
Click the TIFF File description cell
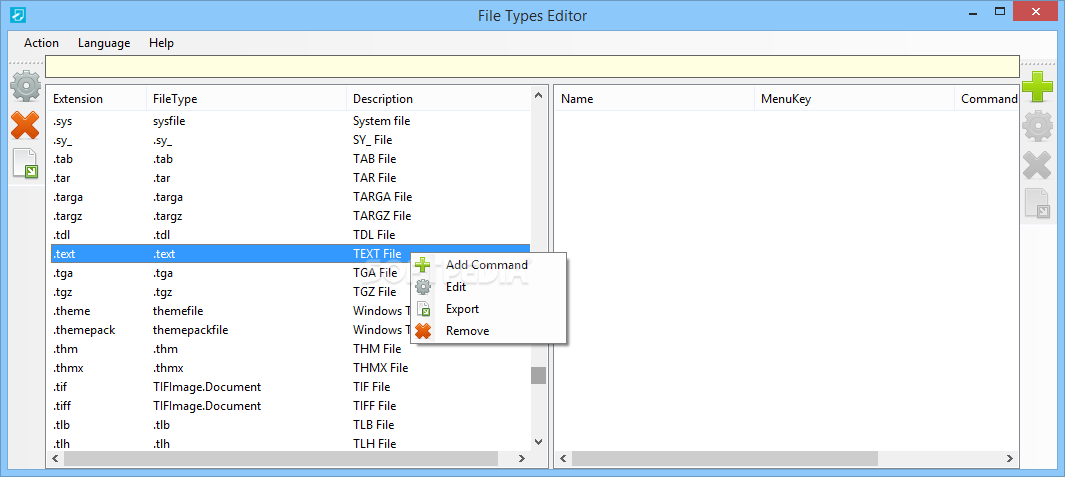click(374, 406)
